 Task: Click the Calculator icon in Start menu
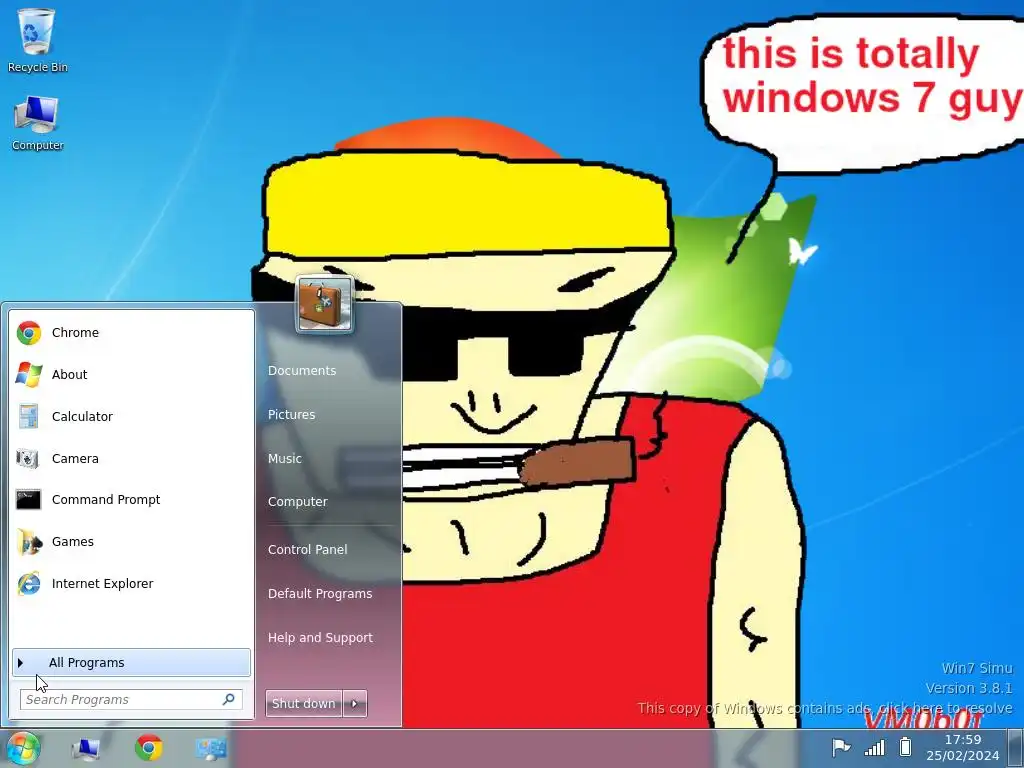click(x=28, y=417)
